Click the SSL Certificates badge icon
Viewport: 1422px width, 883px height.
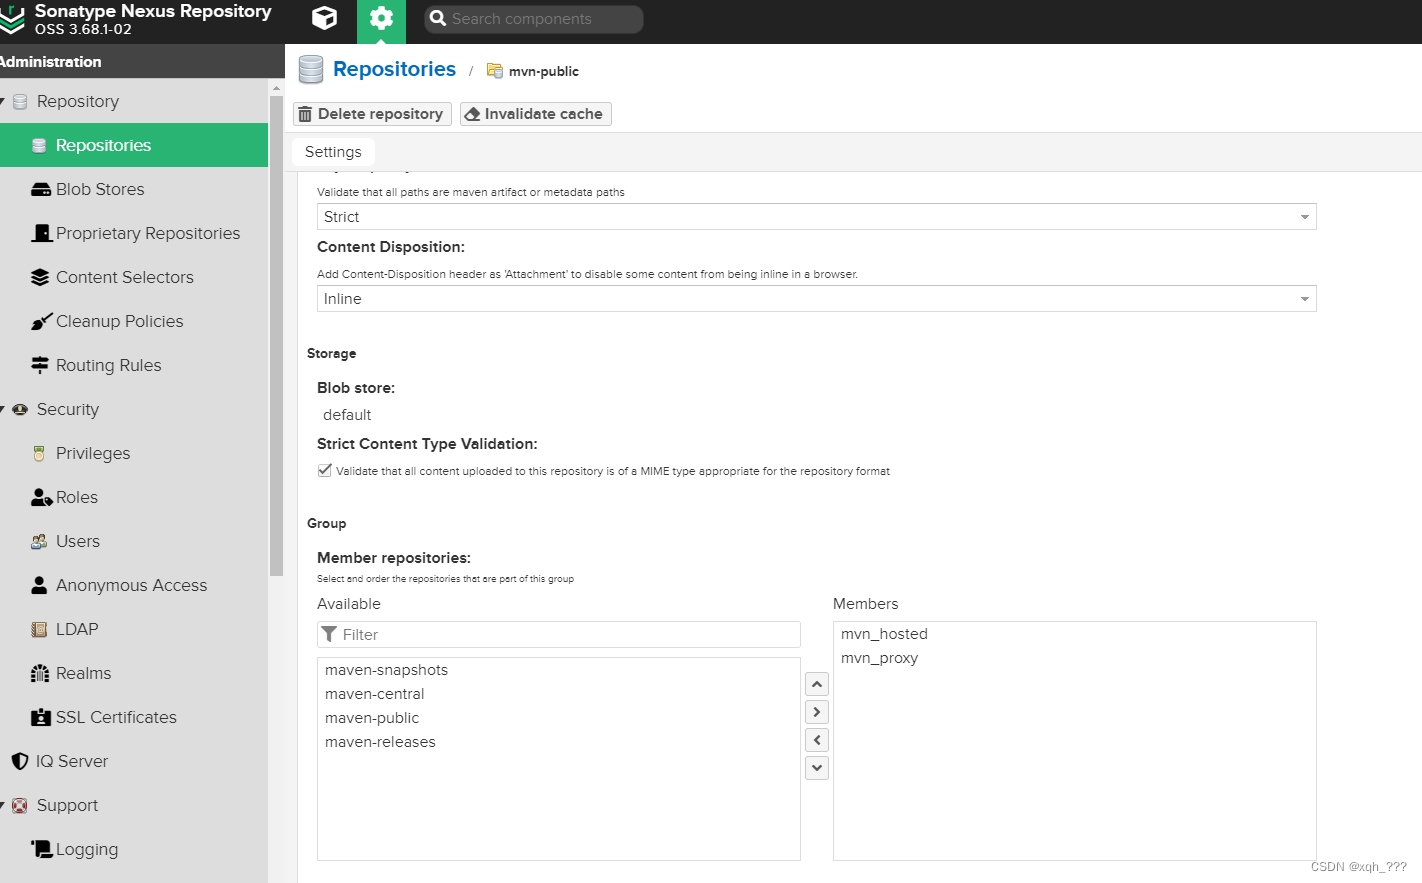click(41, 717)
